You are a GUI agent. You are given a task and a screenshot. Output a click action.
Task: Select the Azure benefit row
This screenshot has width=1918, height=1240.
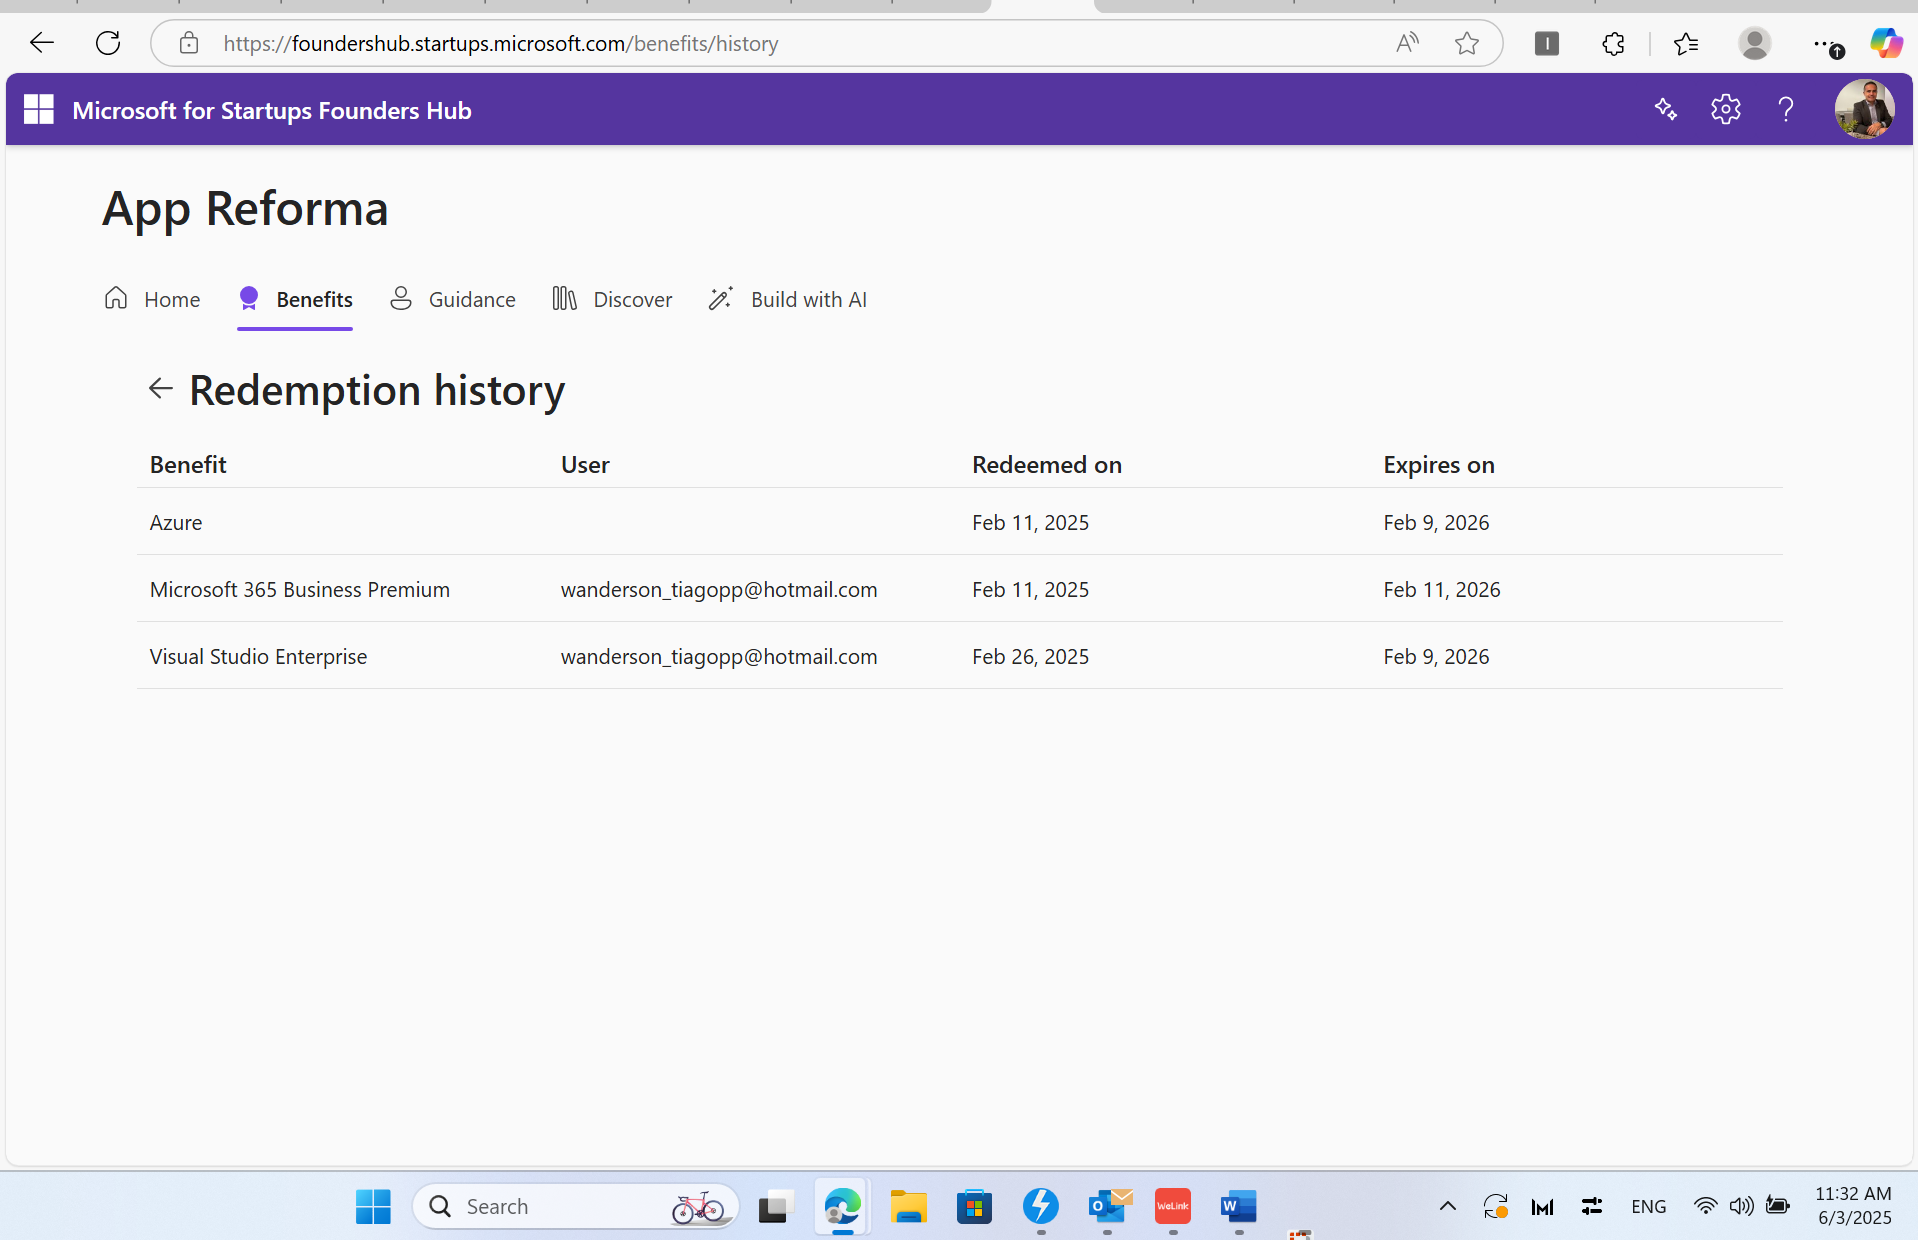click(x=960, y=522)
